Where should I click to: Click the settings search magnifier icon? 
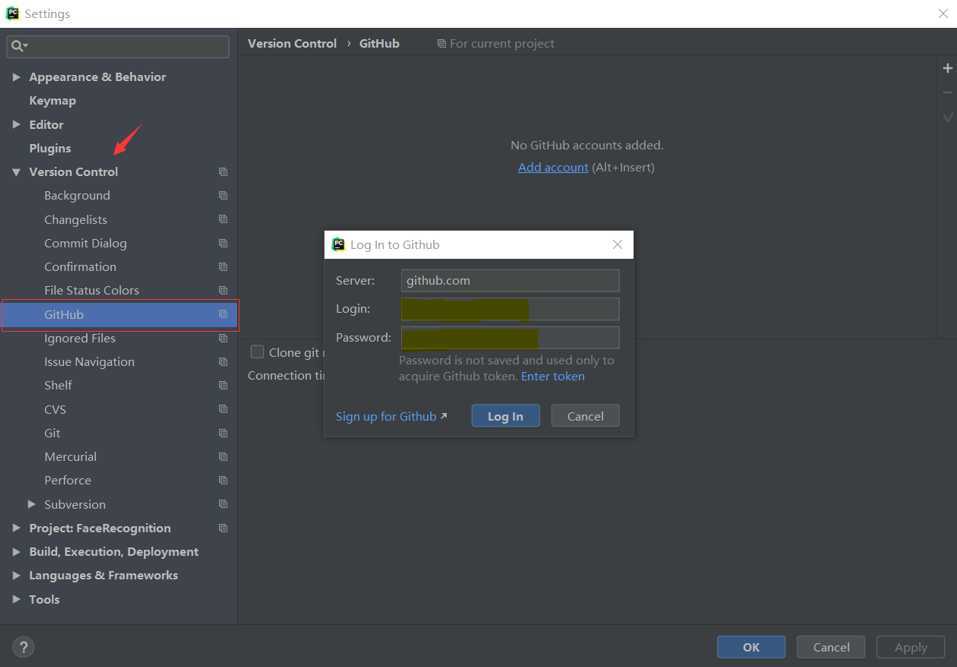click(x=18, y=46)
